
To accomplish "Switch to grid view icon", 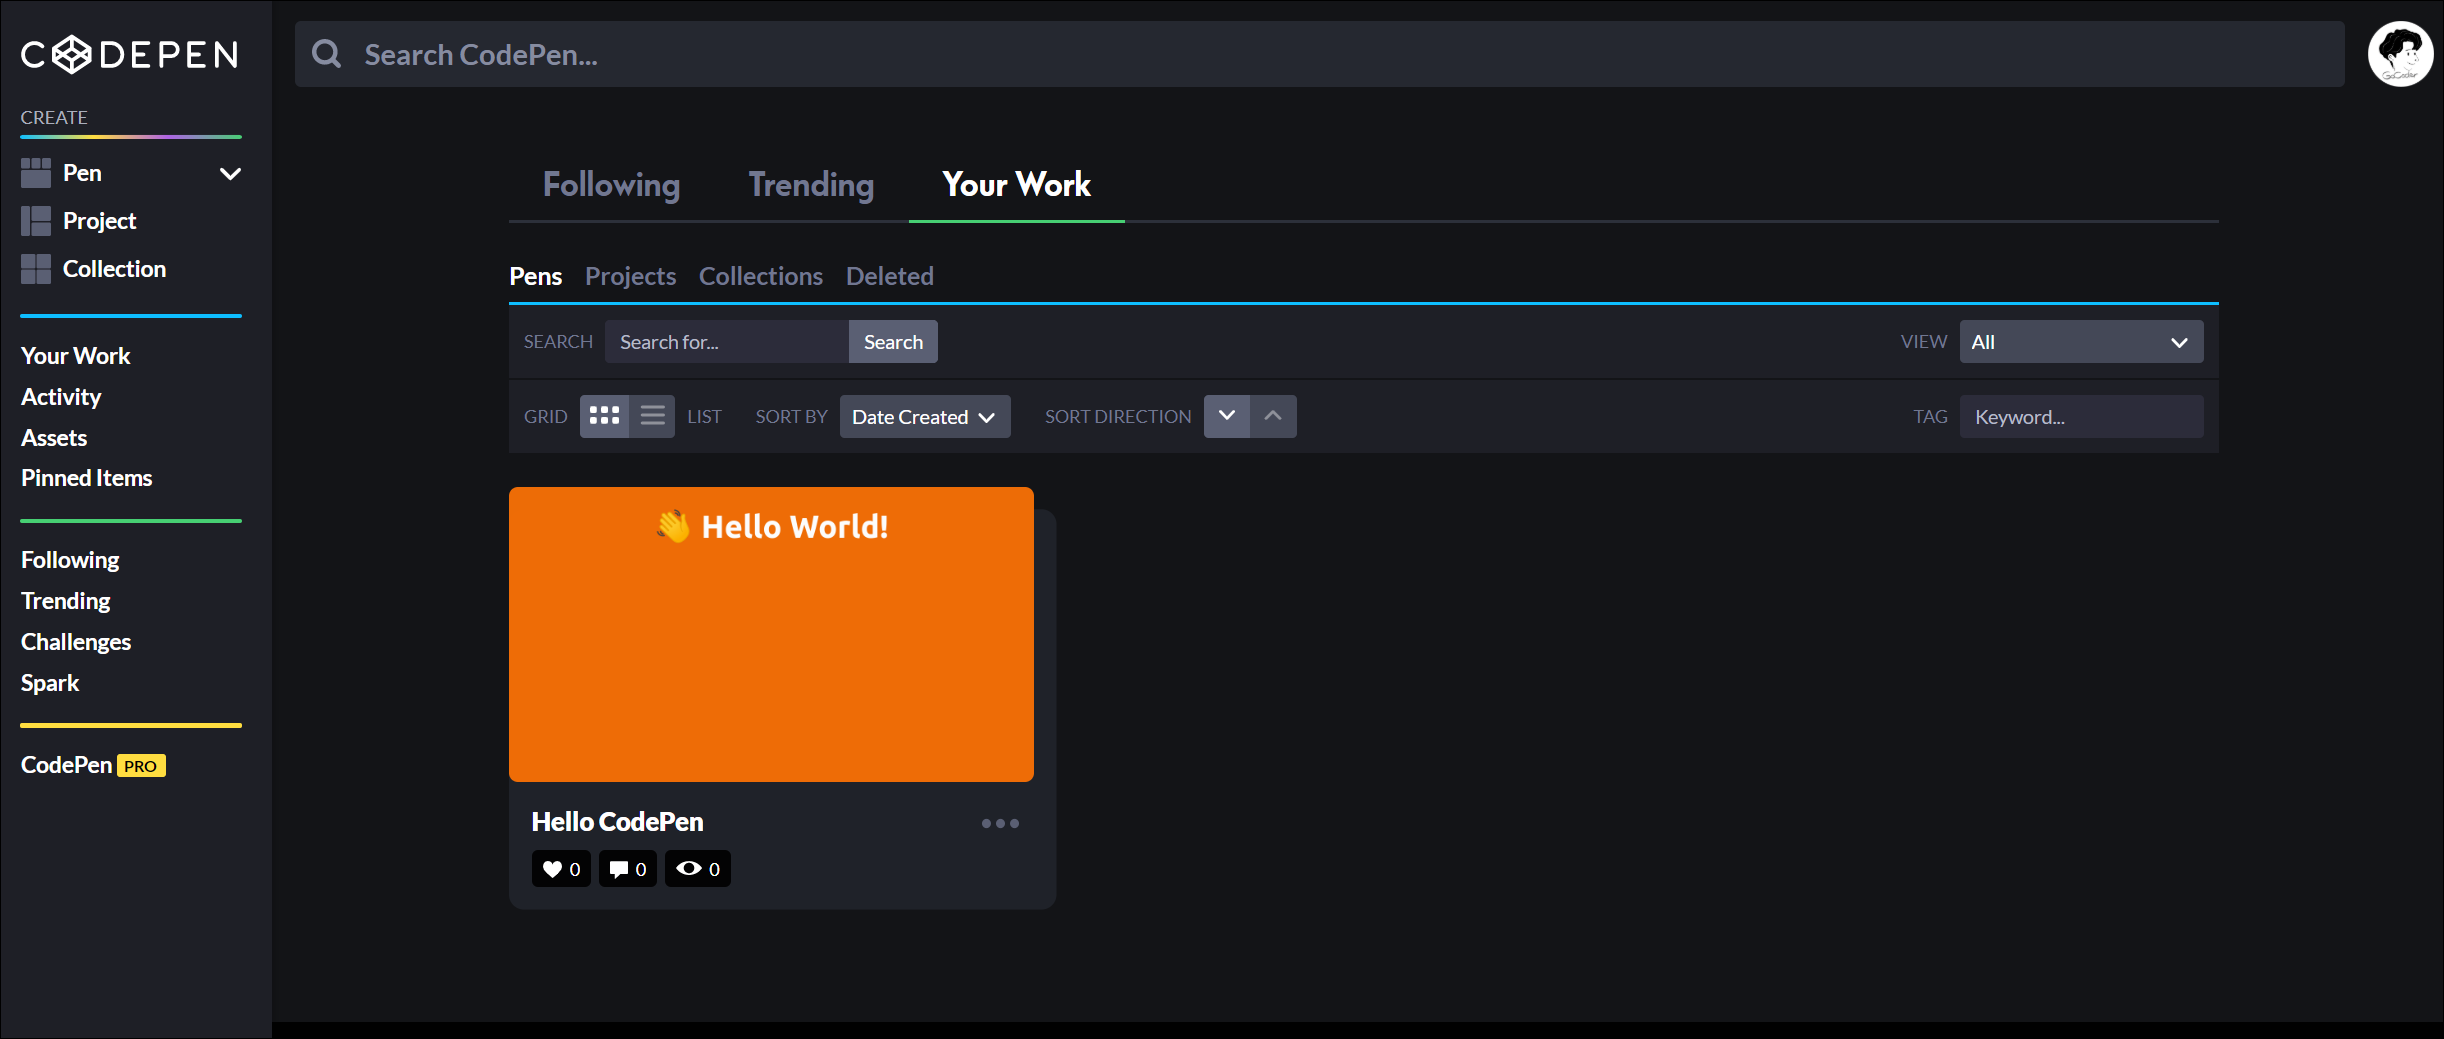I will (604, 416).
